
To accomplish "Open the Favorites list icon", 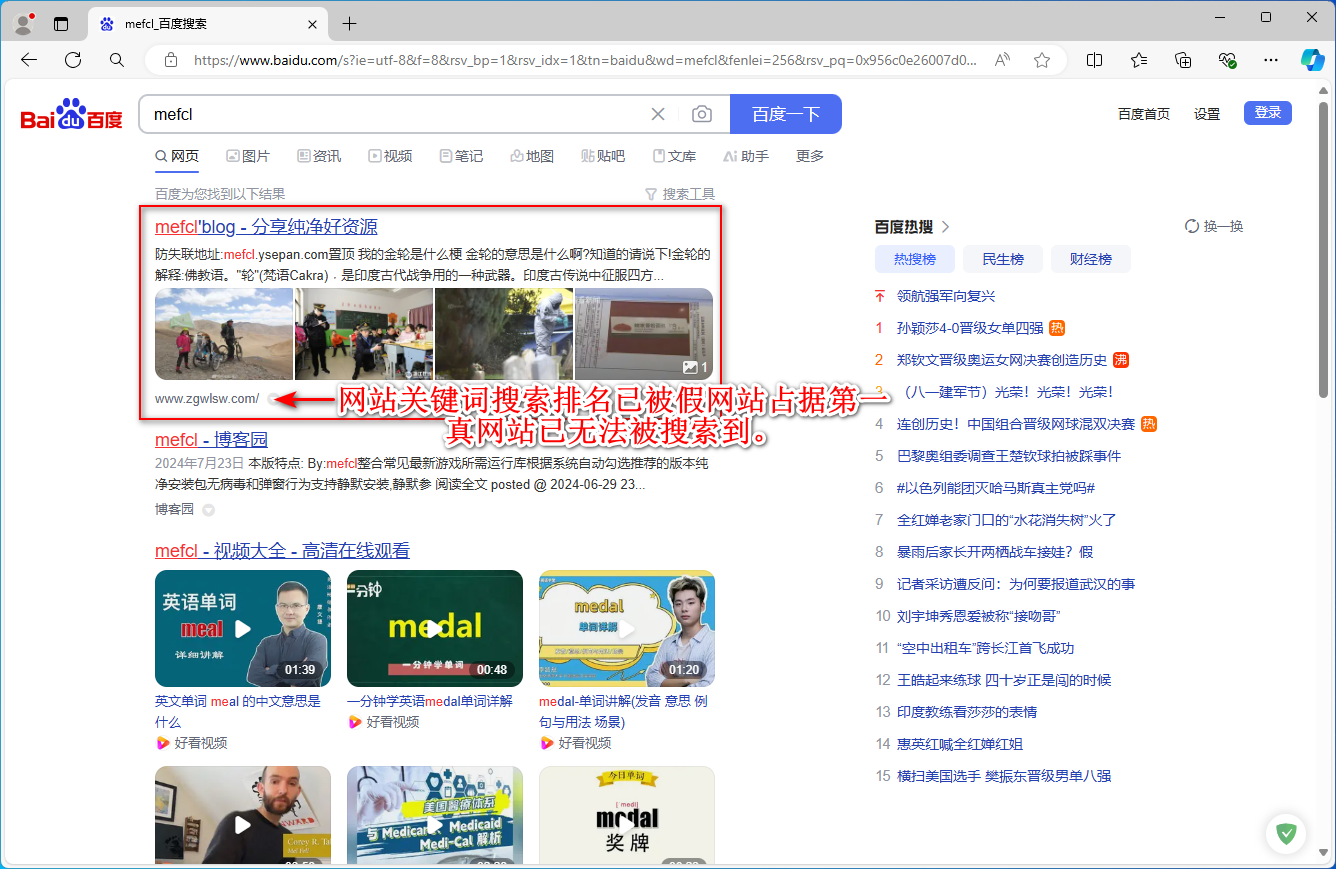I will 1139,60.
